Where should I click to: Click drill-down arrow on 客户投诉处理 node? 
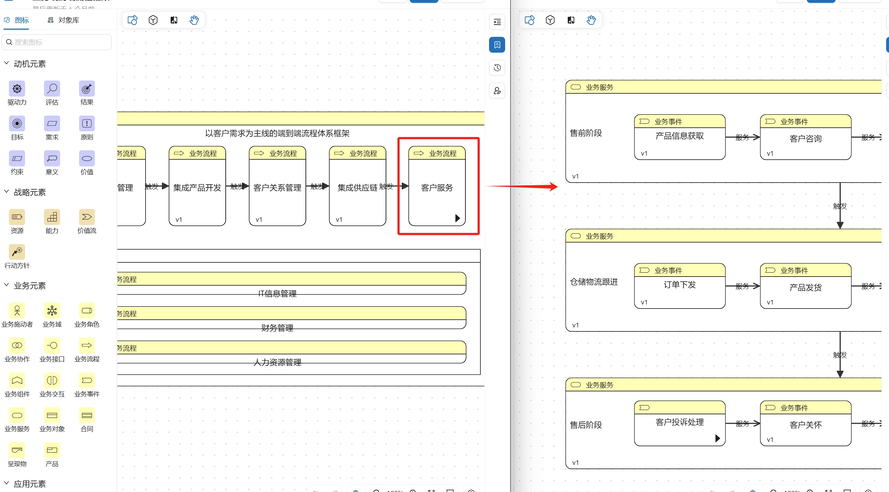(x=717, y=438)
